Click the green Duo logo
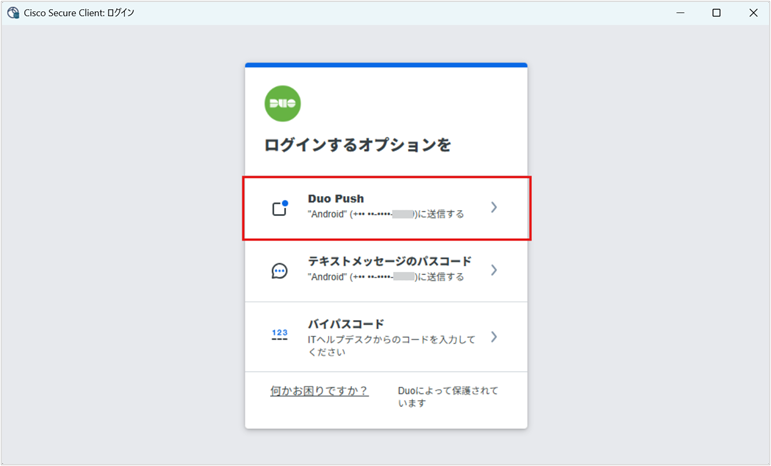Image resolution: width=771 pixels, height=466 pixels. tap(283, 104)
